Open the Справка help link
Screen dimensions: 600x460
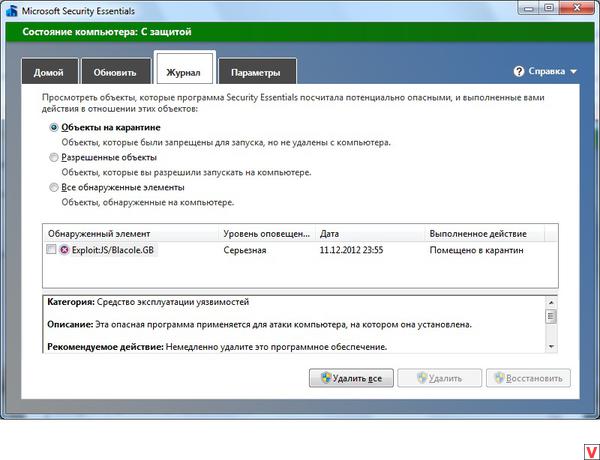(x=546, y=71)
